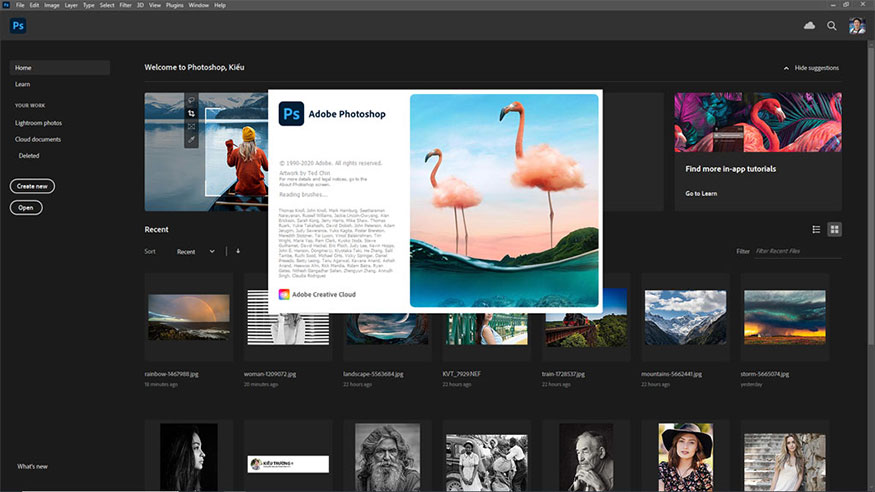The width and height of the screenshot is (875, 492).
Task: Open the user profile avatar
Action: point(857,26)
